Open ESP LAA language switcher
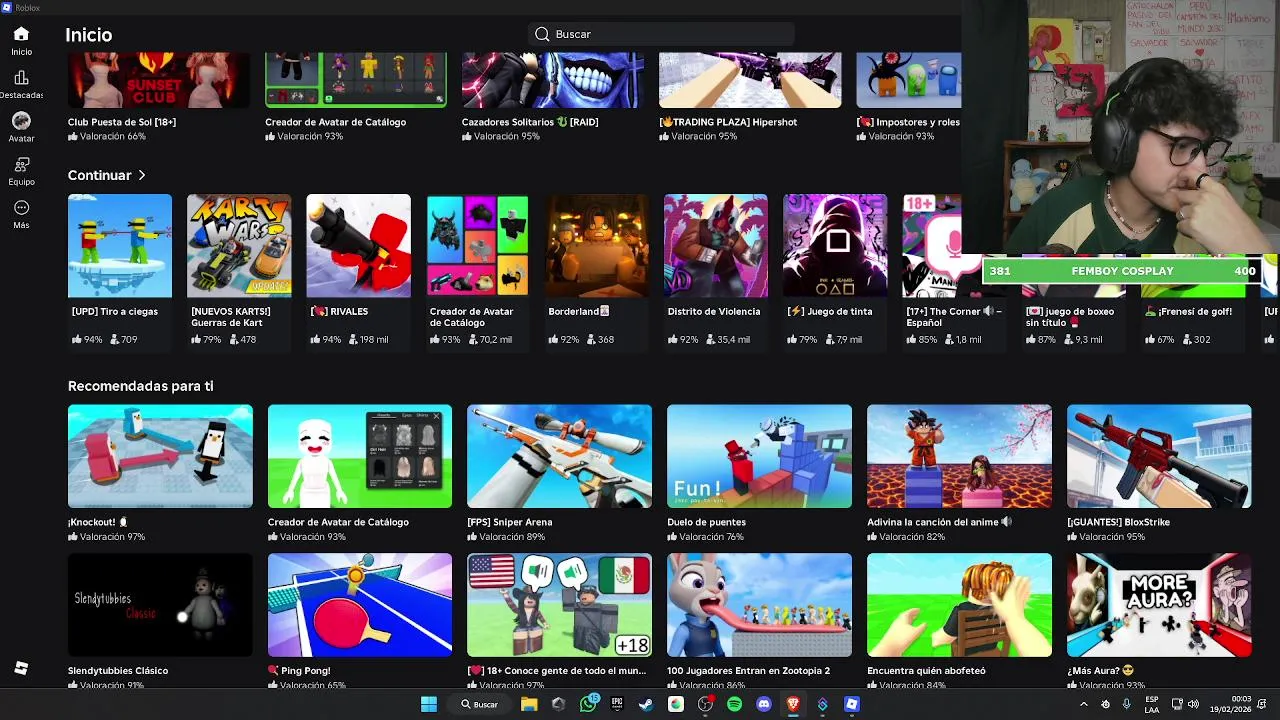 point(1152,704)
